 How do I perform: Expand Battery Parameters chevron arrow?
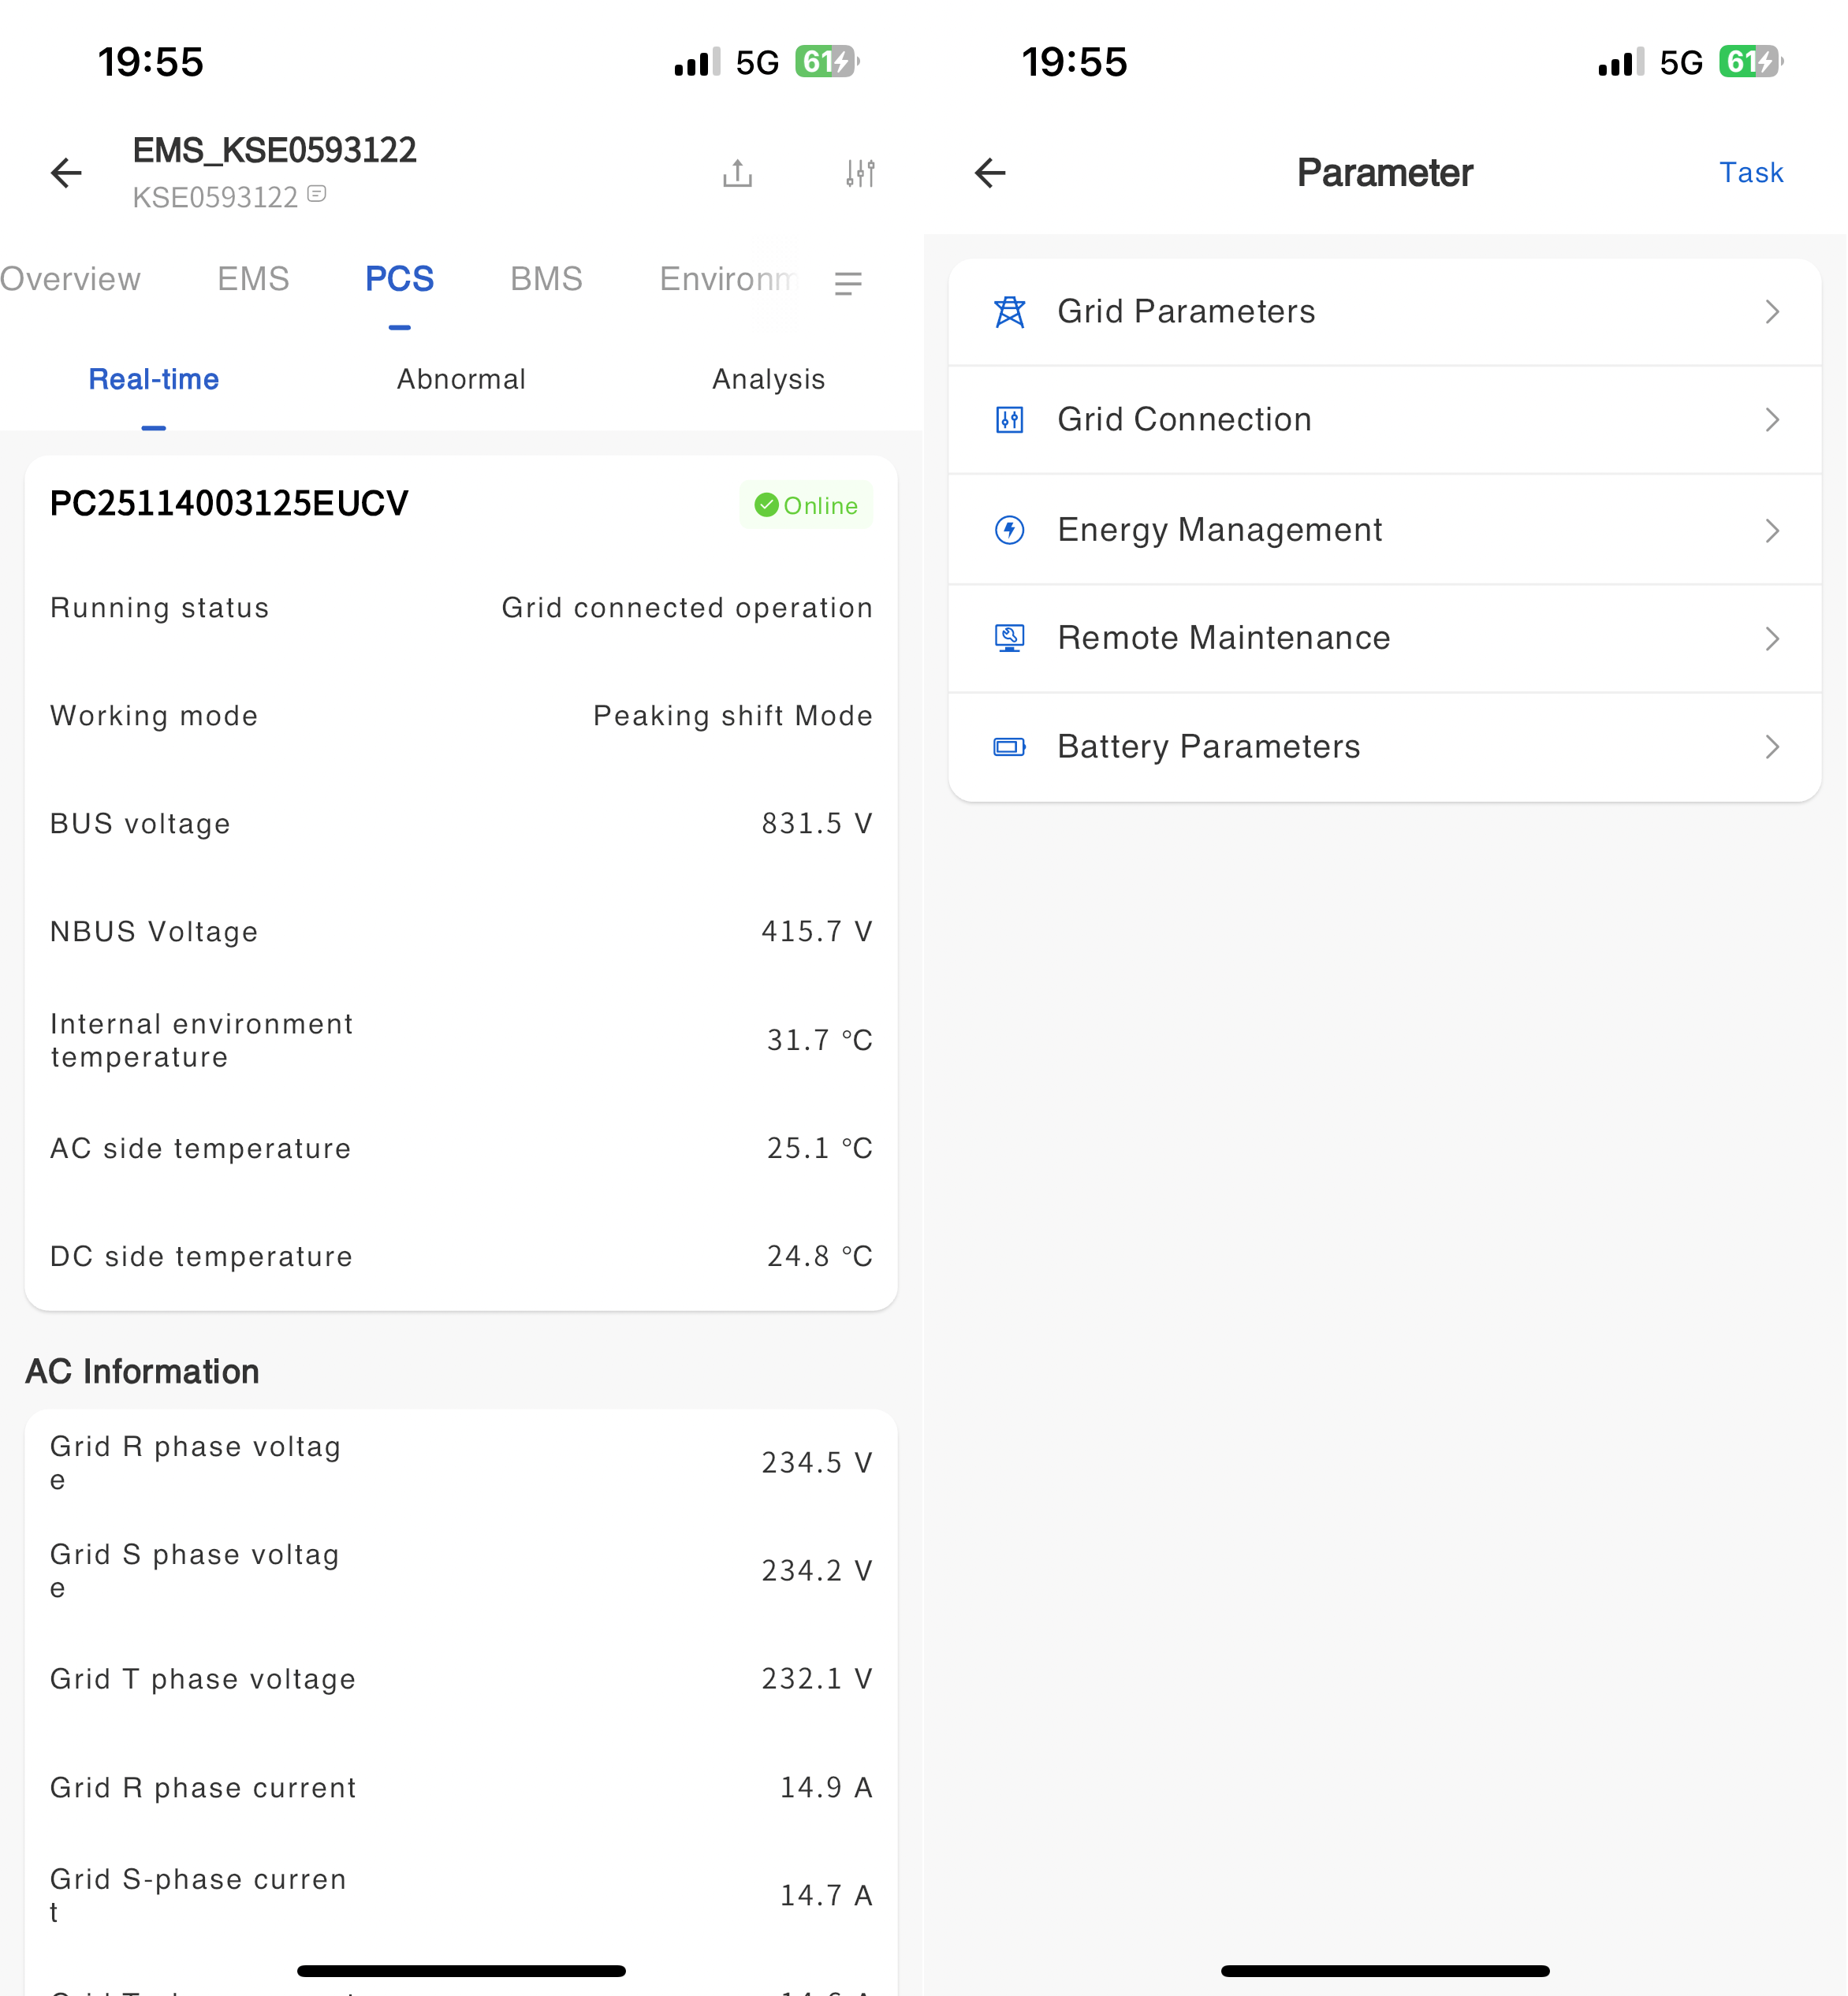point(1772,747)
